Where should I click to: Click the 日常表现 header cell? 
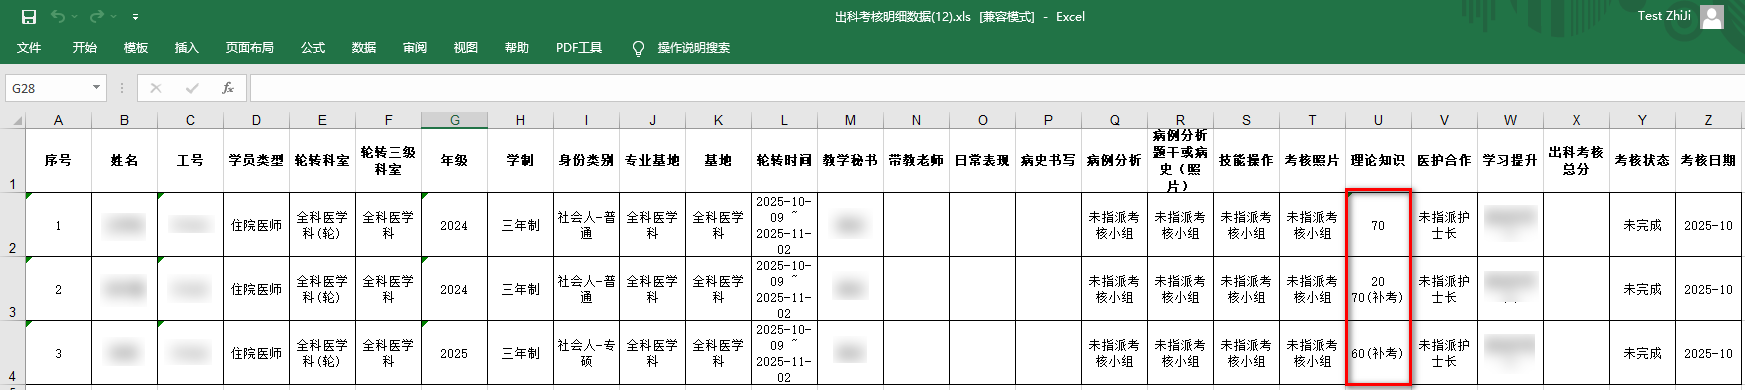click(x=982, y=160)
